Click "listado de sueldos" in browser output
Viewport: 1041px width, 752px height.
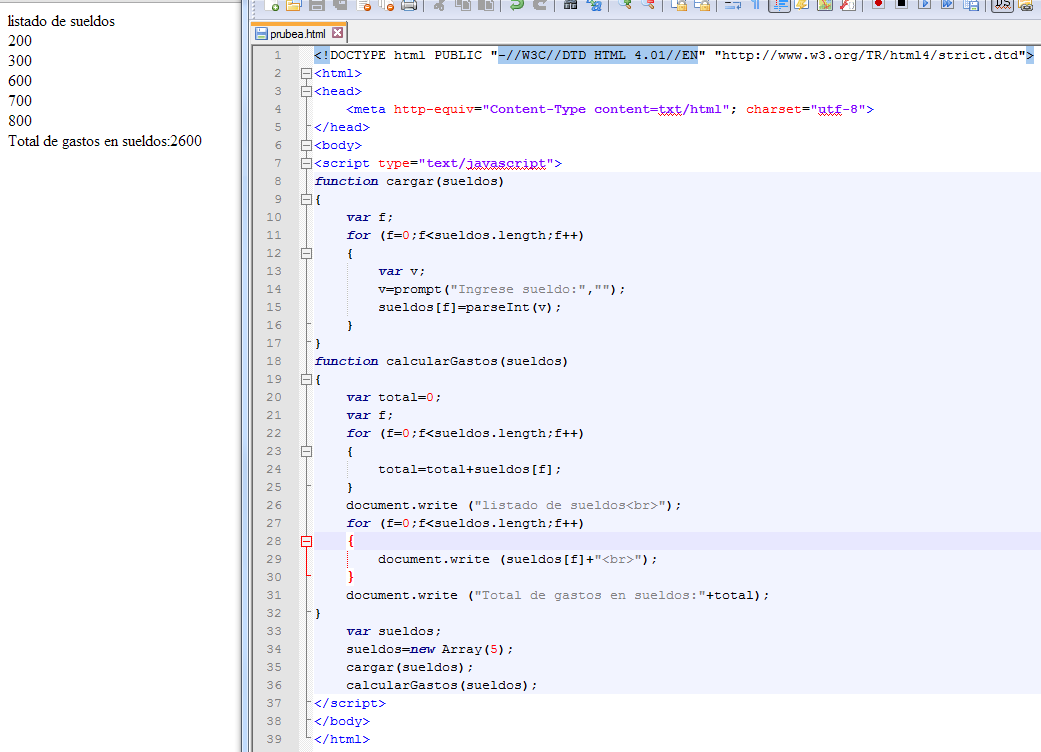point(61,21)
